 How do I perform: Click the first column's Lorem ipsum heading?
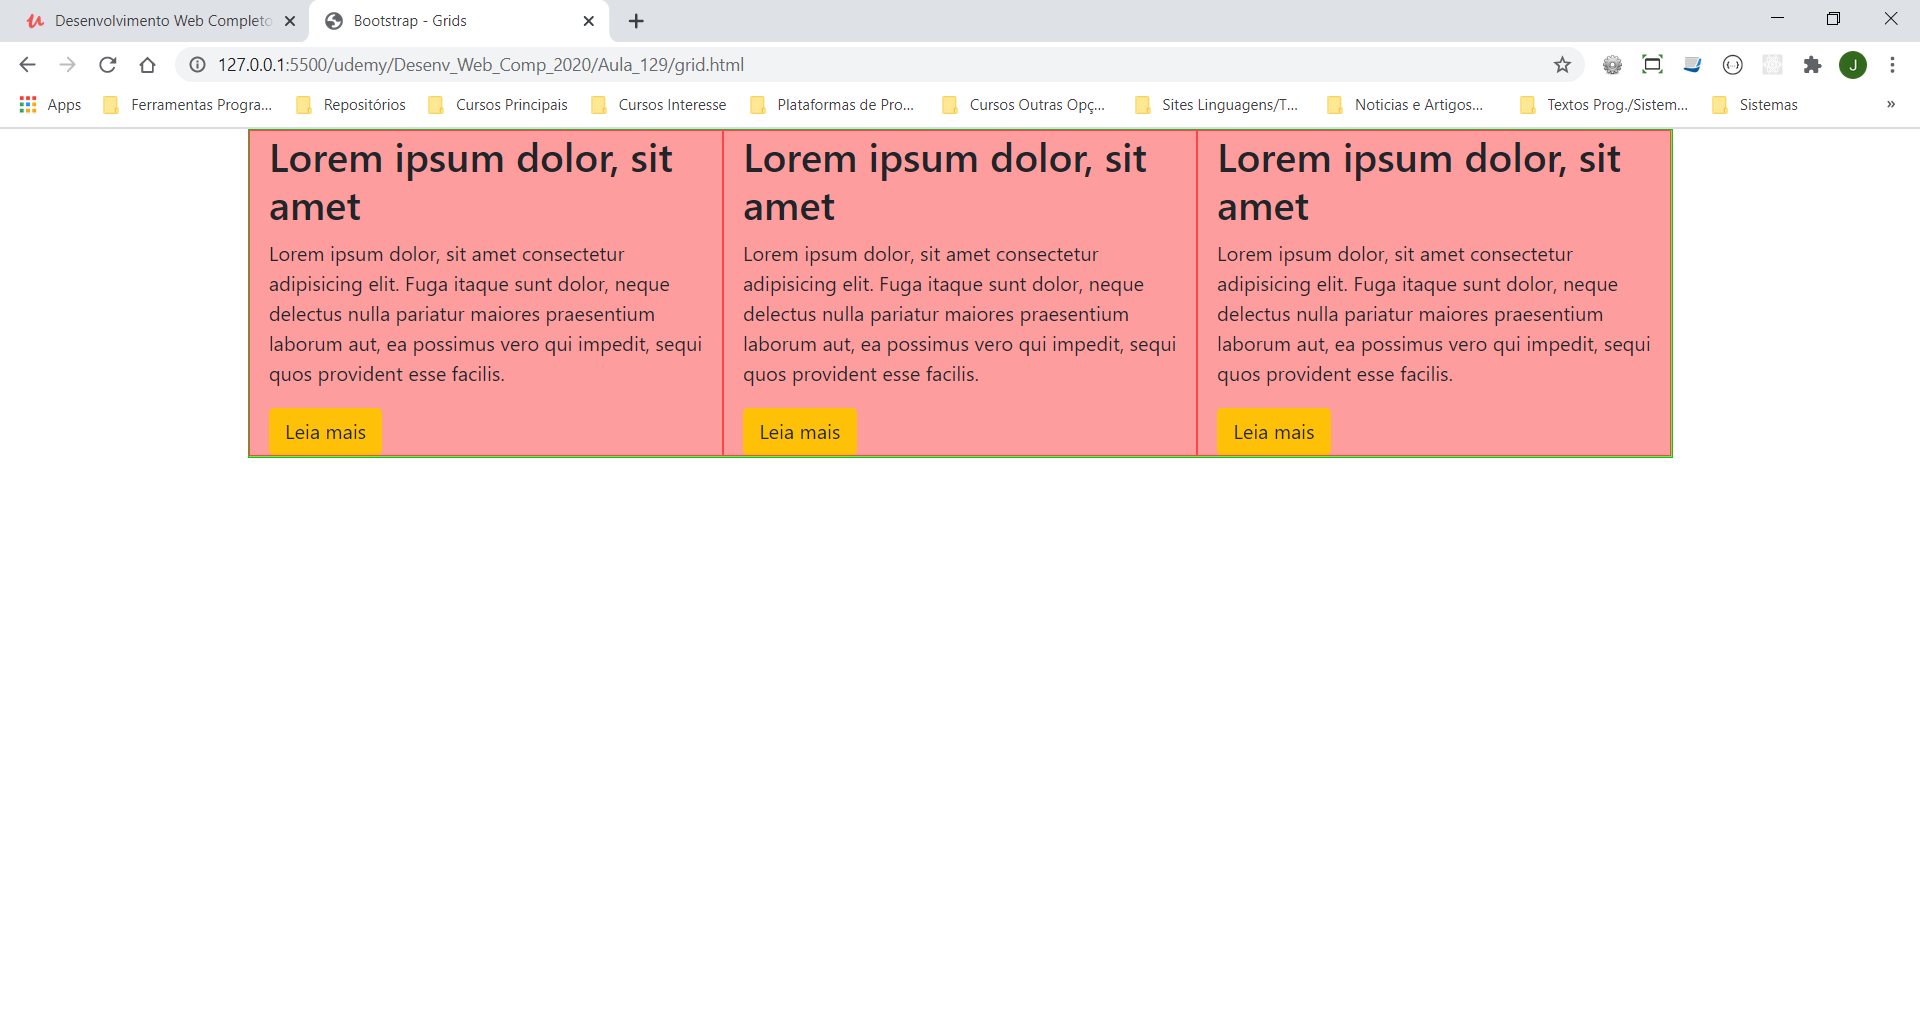(x=471, y=183)
